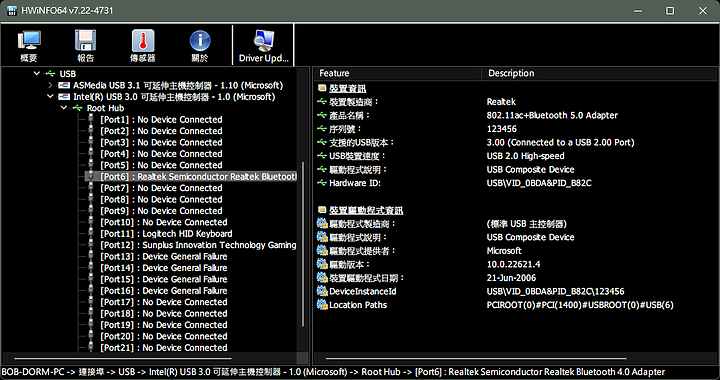Select Port16 Device General Failure row
The image size is (720, 380).
(163, 291)
